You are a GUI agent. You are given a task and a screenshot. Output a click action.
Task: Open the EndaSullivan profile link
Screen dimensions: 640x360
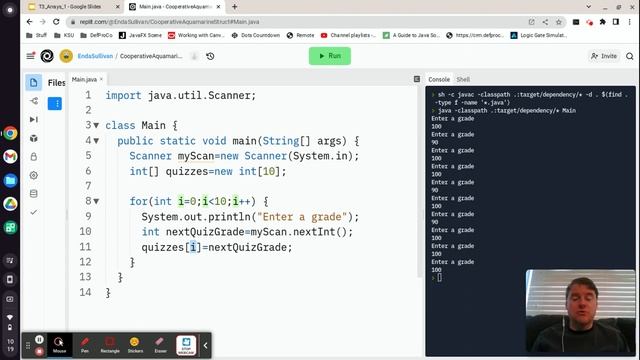95,56
